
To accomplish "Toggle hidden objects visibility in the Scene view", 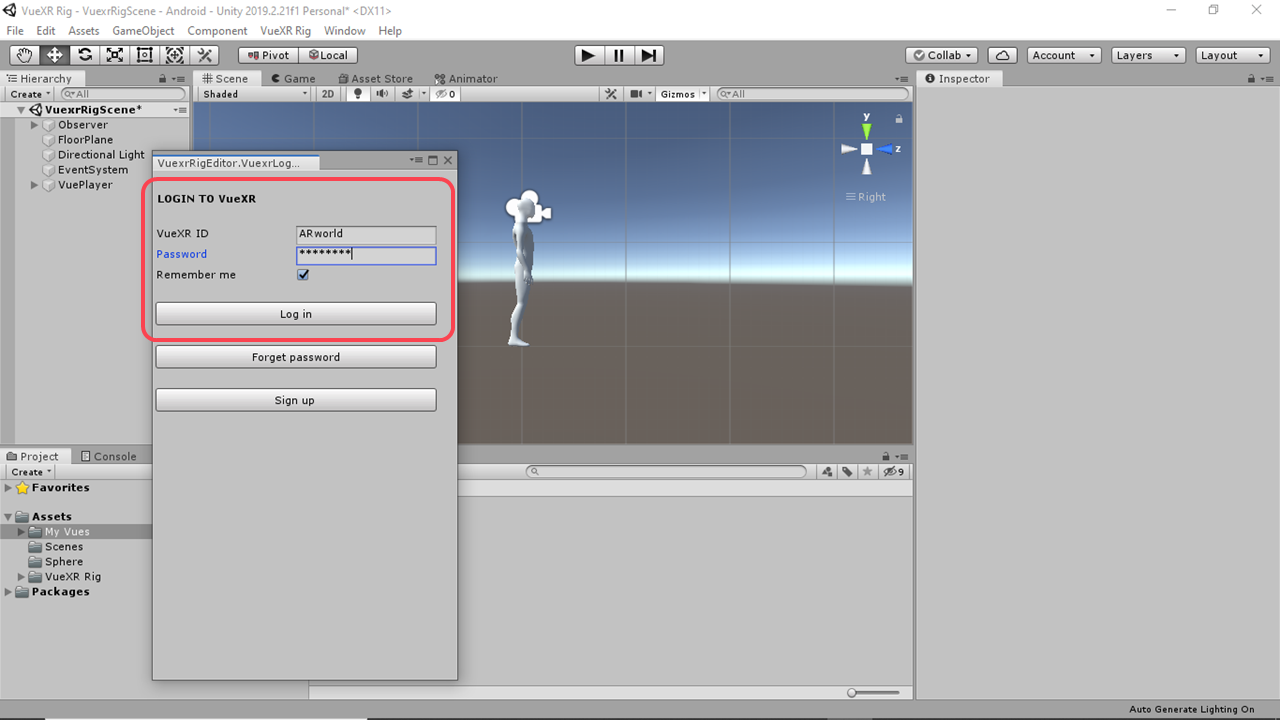I will point(446,94).
